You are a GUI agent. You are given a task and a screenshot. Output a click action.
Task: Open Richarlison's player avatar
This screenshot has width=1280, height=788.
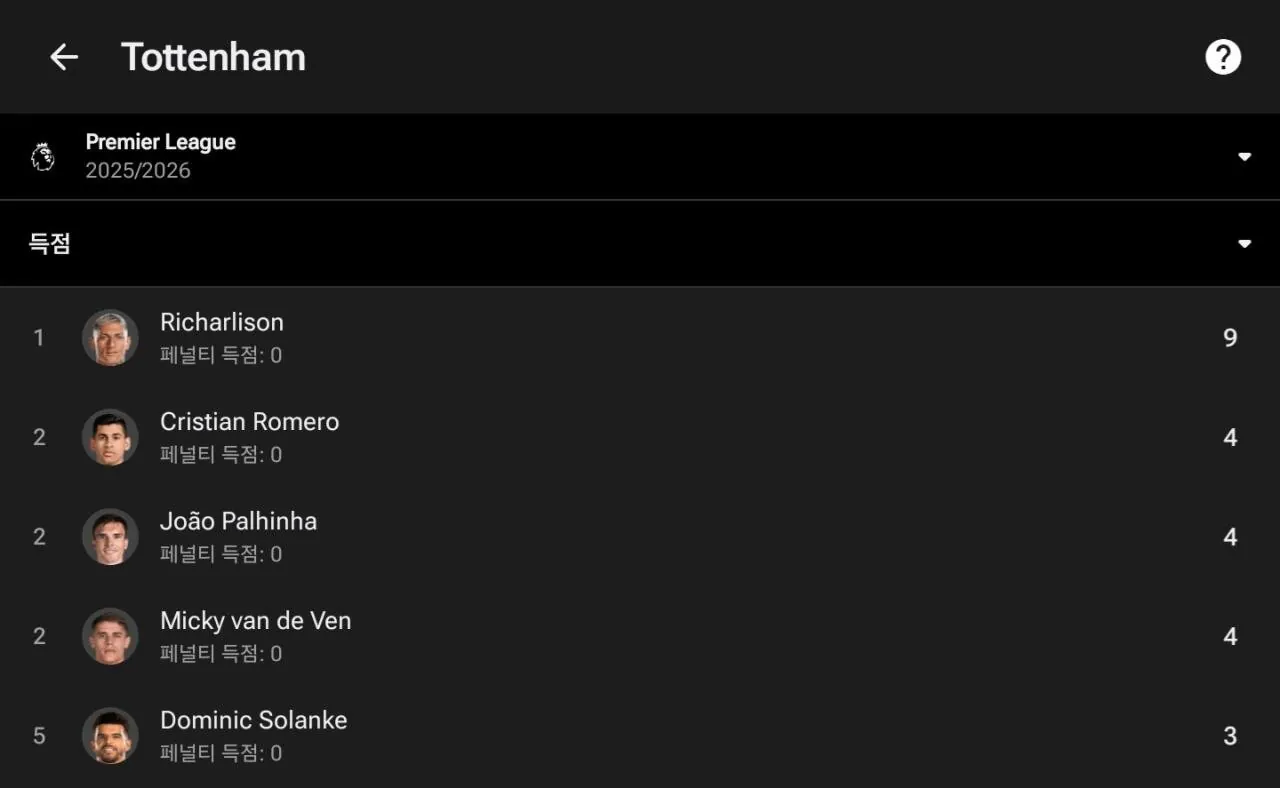point(110,337)
